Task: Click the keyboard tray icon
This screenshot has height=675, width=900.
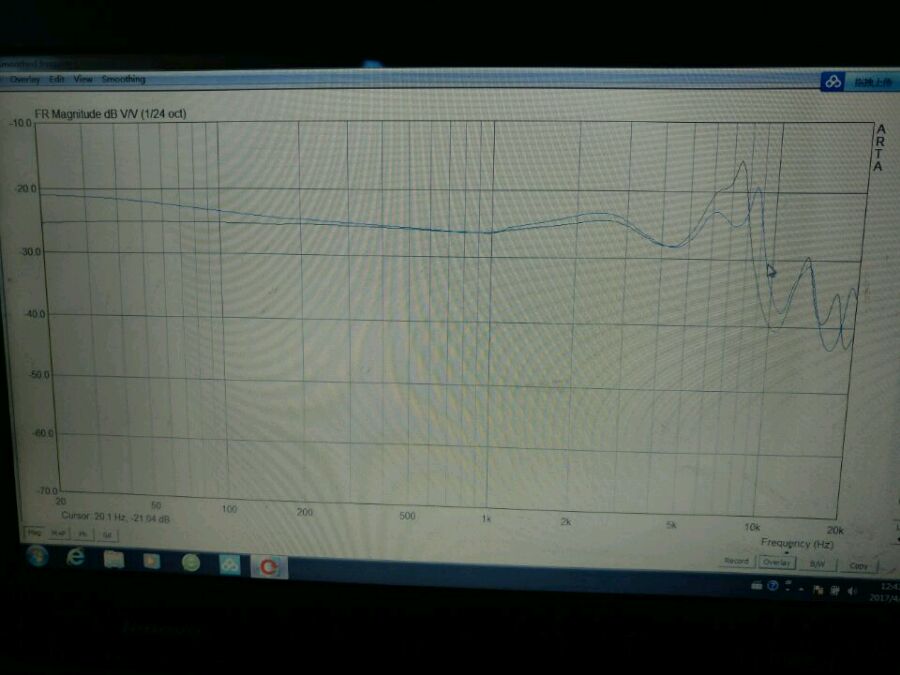Action: pos(757,585)
